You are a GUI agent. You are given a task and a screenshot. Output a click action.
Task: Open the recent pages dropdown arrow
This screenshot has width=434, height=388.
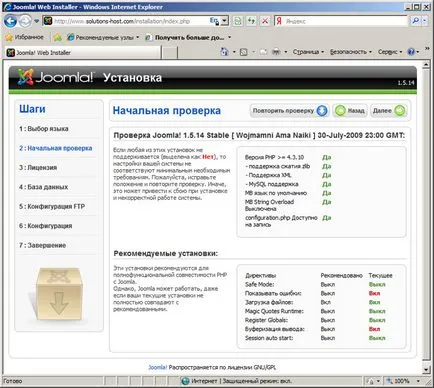coord(37,21)
